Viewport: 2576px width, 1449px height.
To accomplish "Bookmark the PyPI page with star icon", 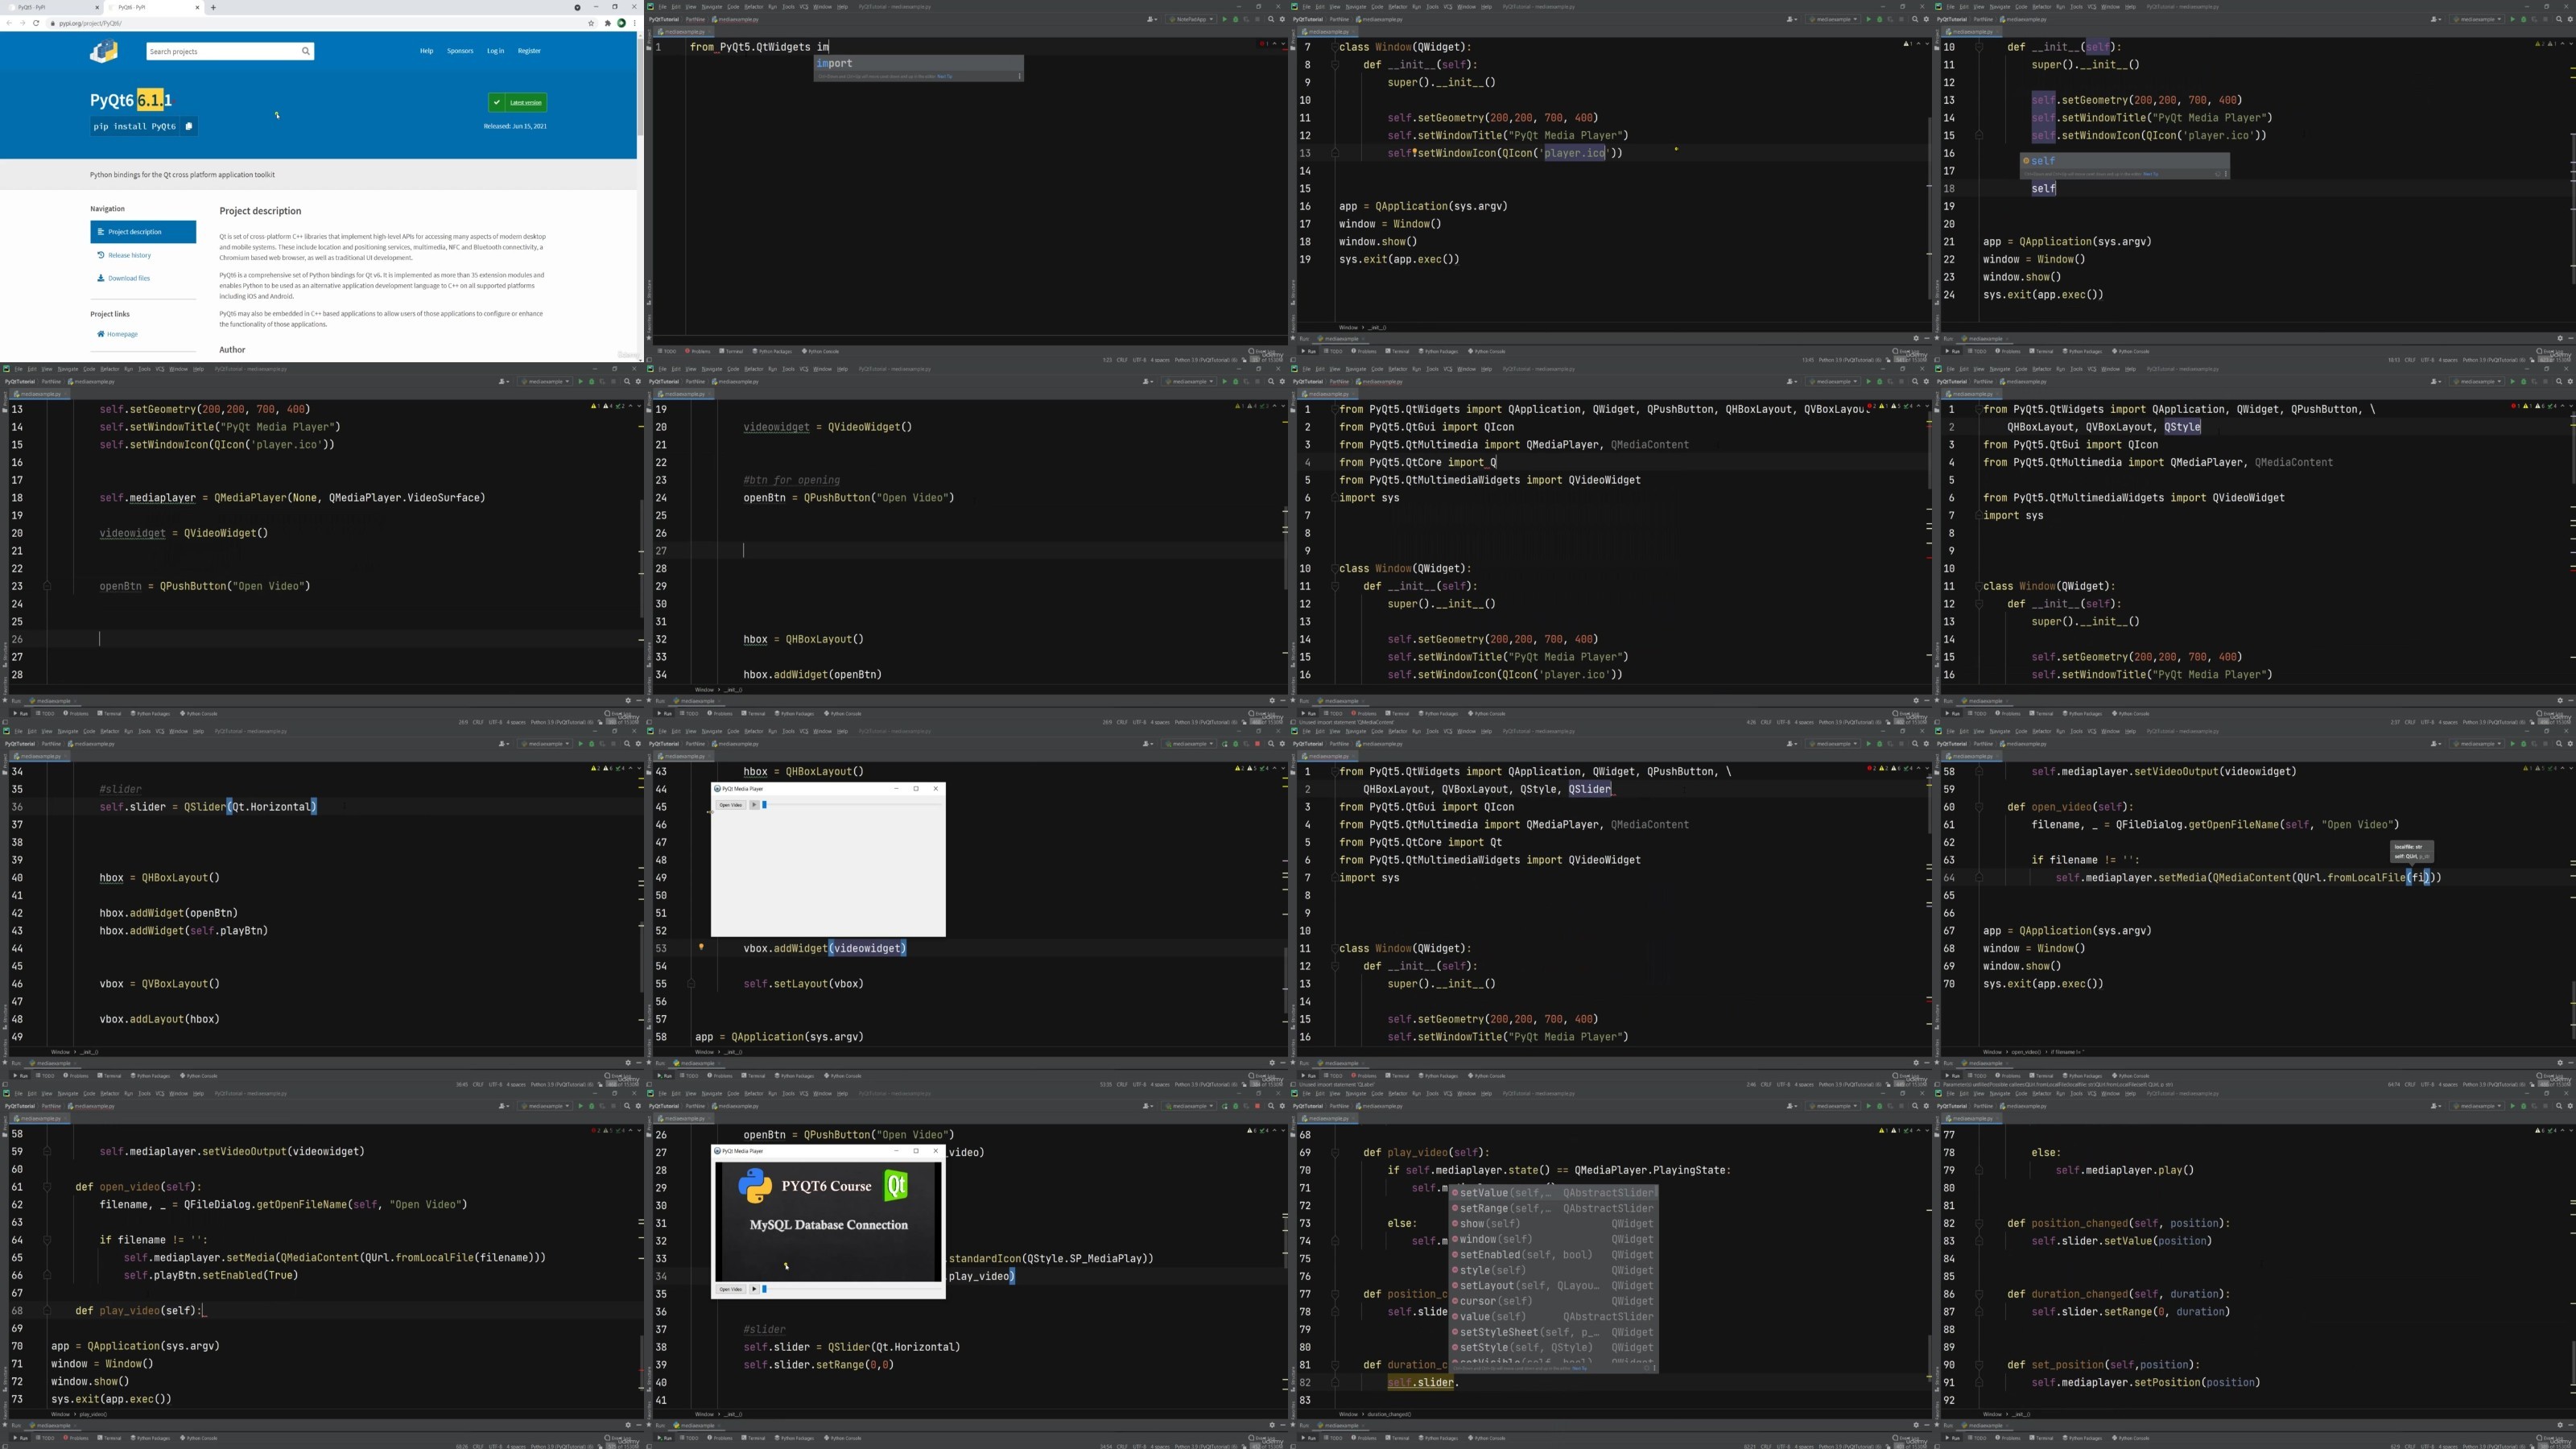I will click(592, 23).
